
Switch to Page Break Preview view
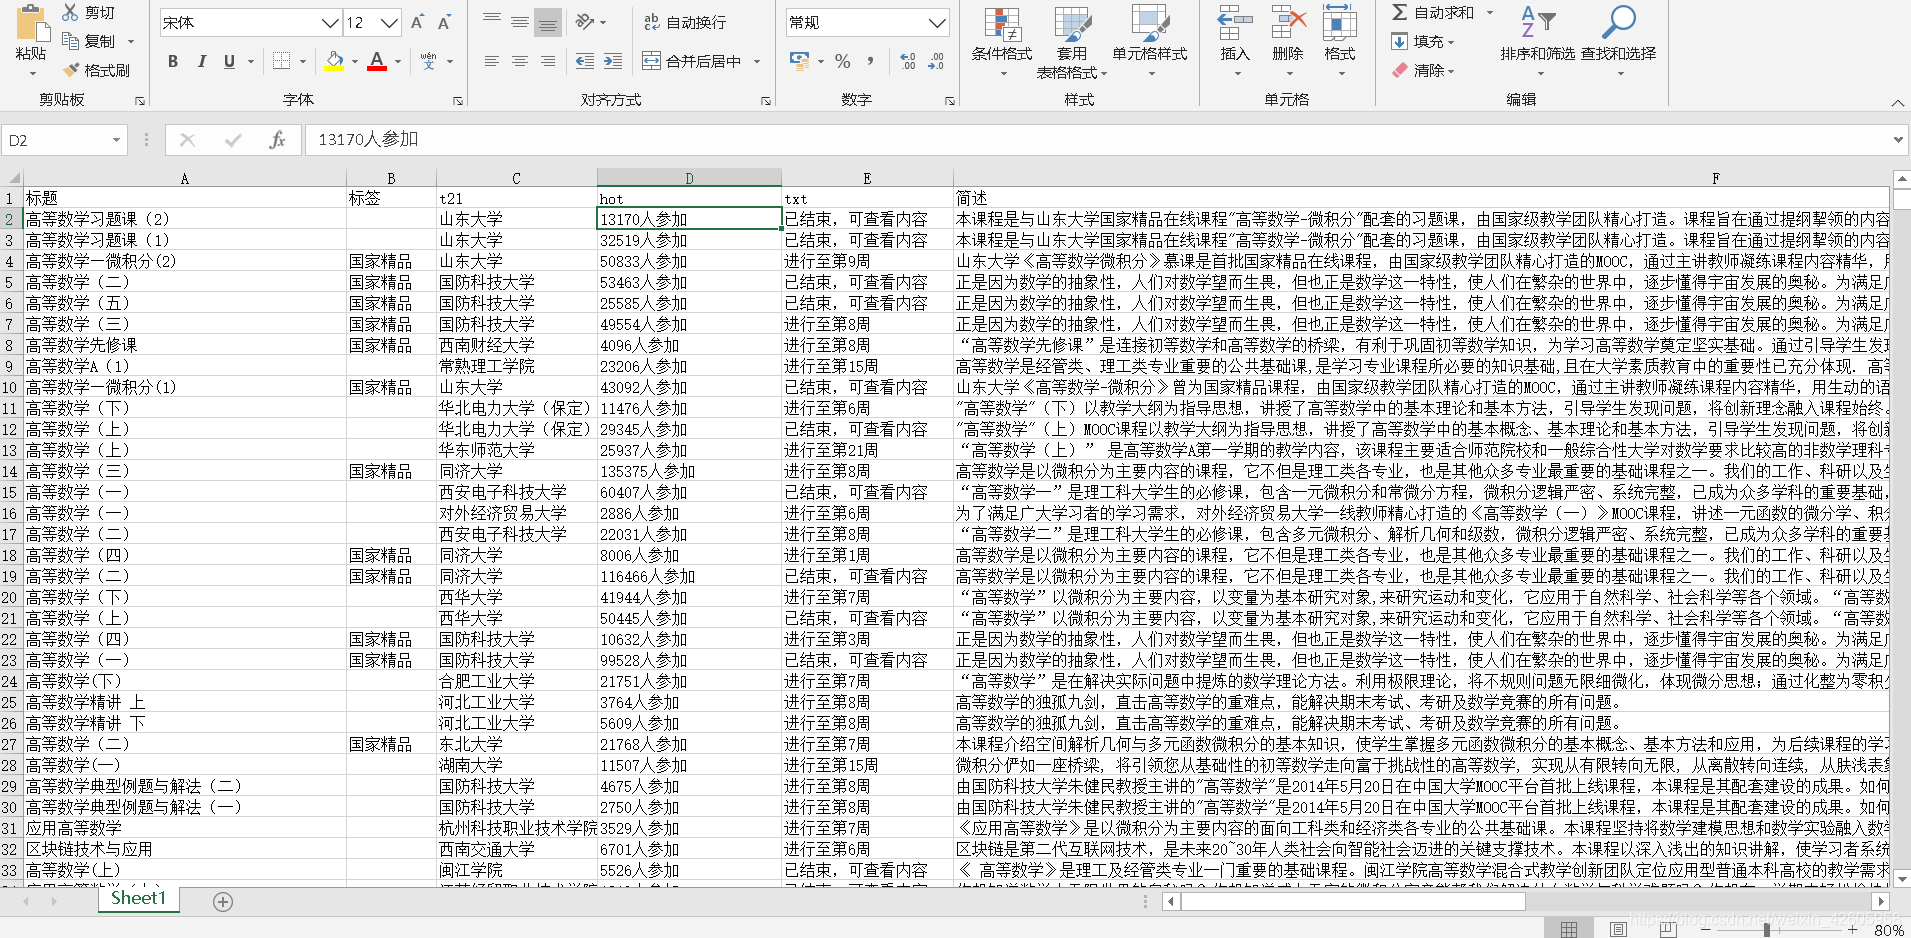point(1667,929)
